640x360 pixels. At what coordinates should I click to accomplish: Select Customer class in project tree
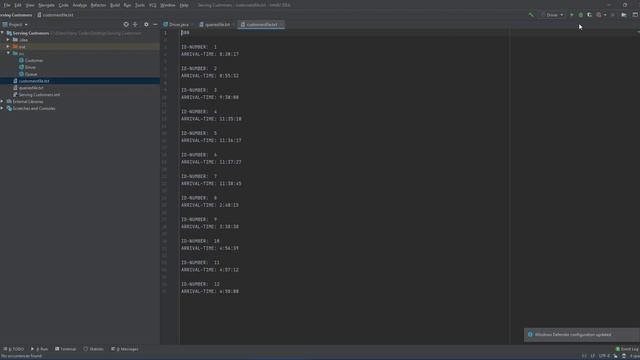point(34,60)
